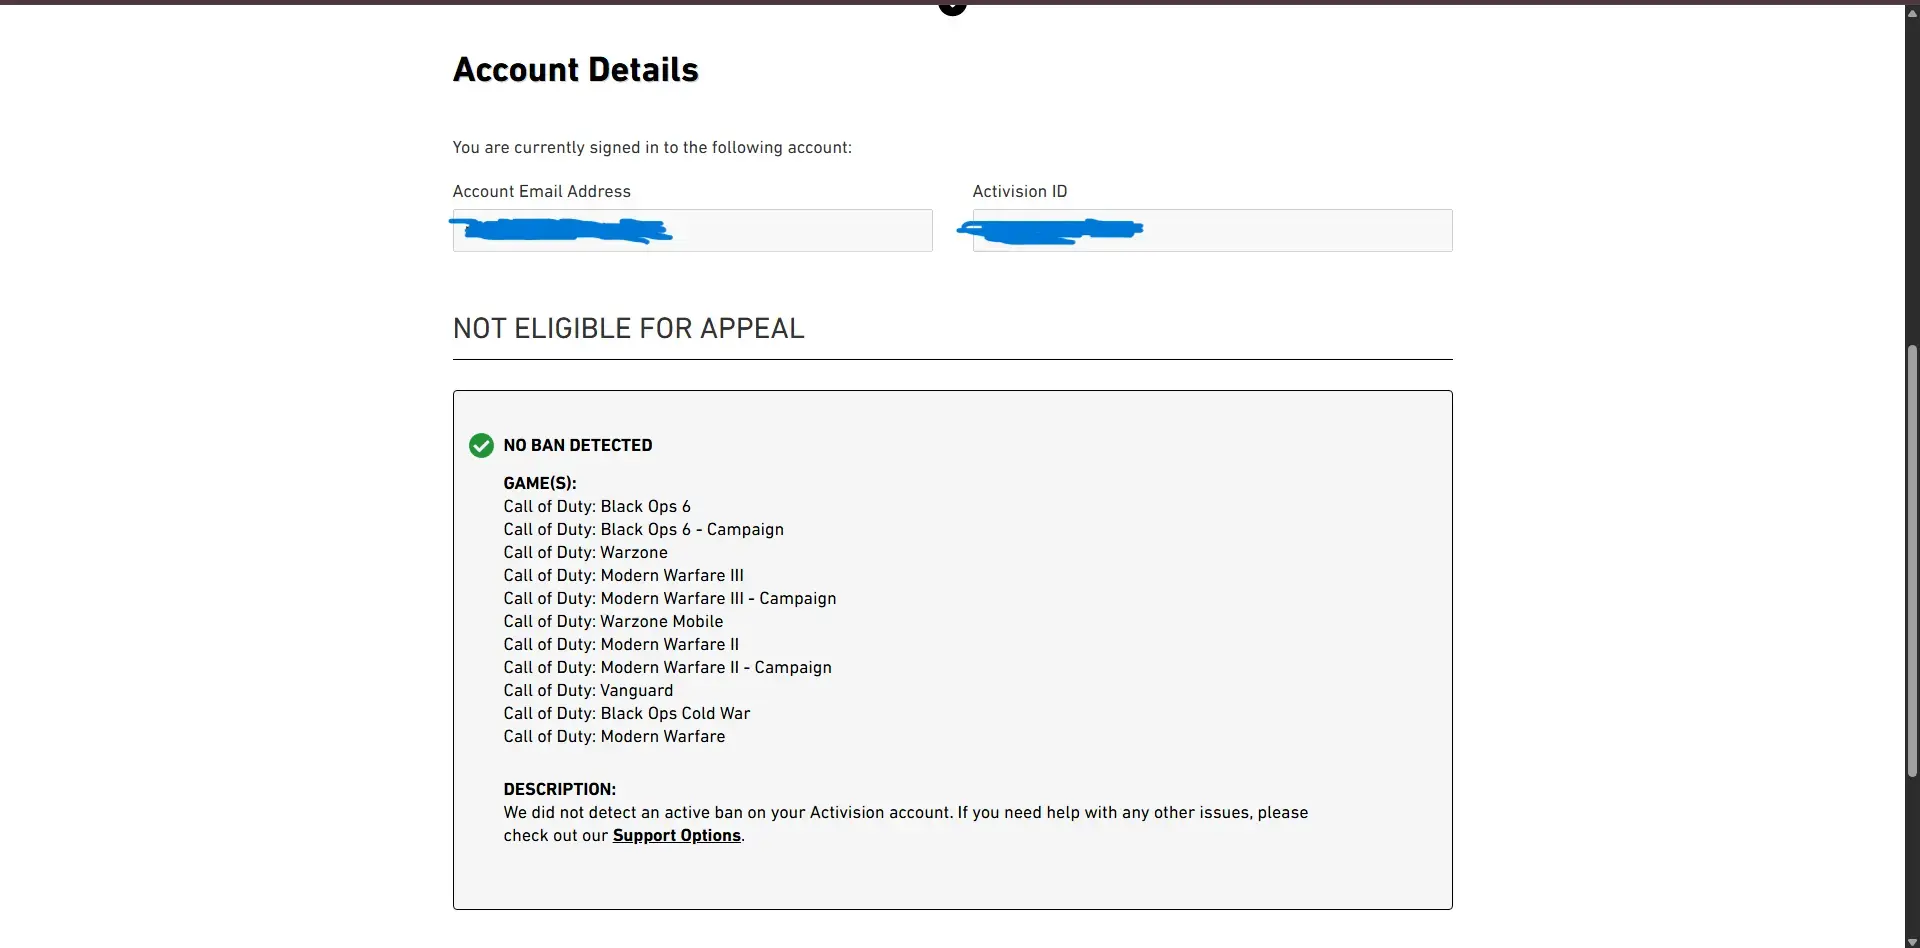Click the green check mark status icon

tap(481, 445)
